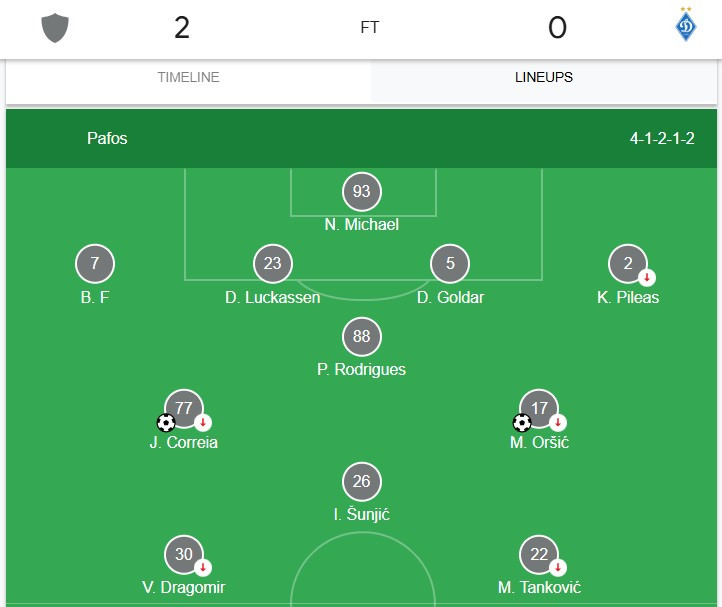
Task: Click the goal ball icon by J. Correia
Action: [166, 422]
